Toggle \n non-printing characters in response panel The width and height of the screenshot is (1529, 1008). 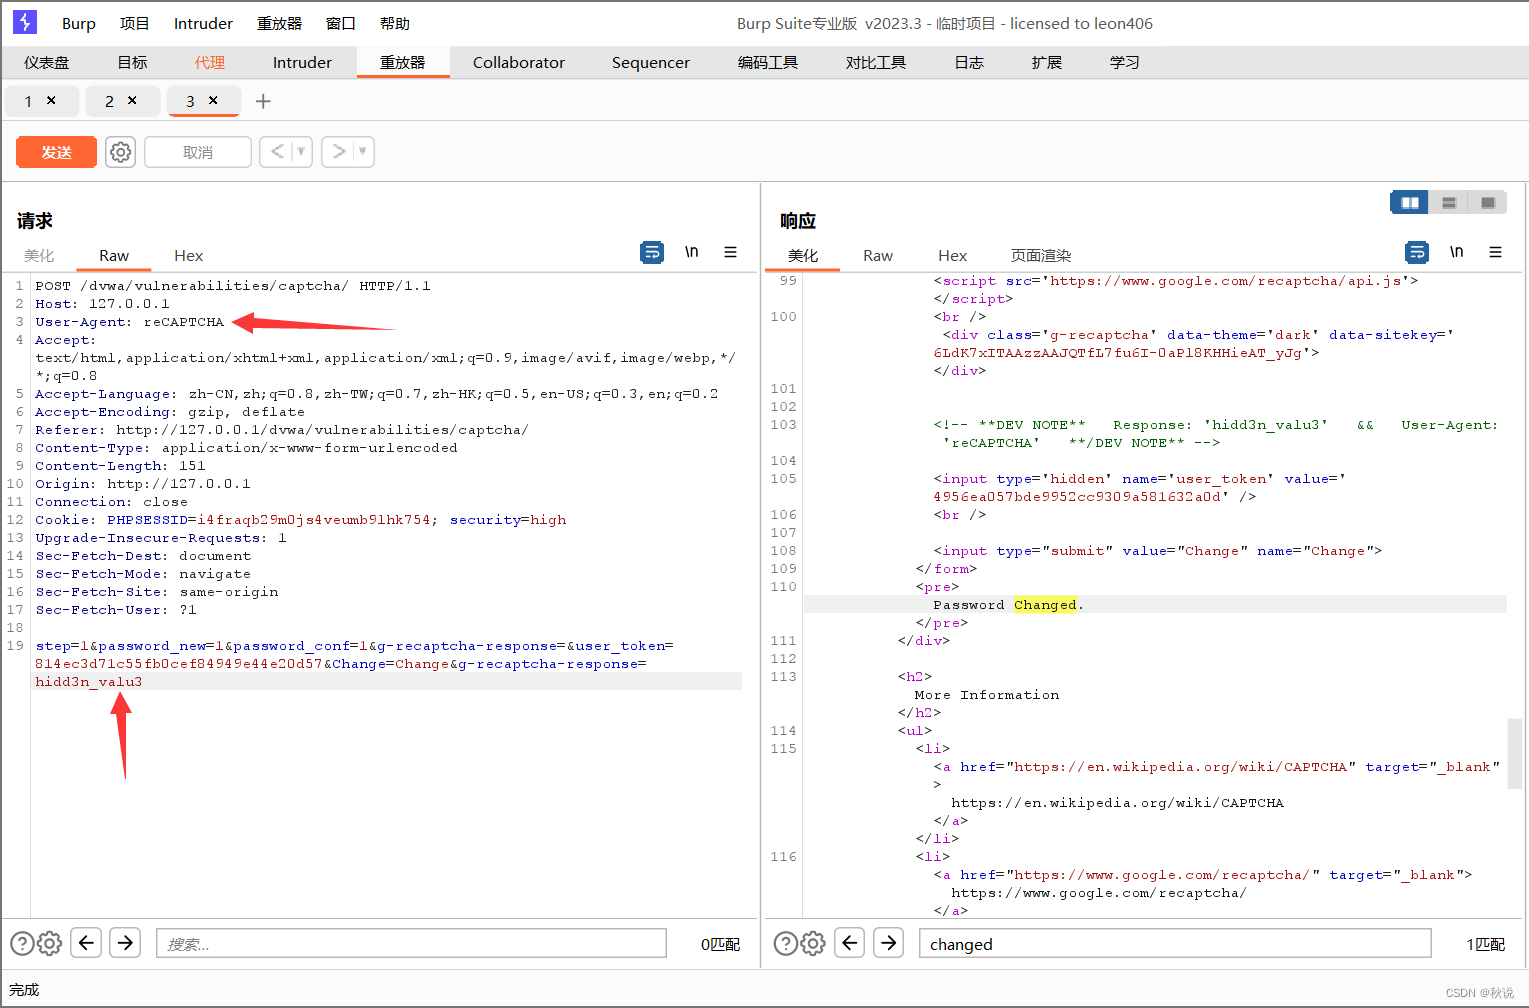click(x=1456, y=253)
